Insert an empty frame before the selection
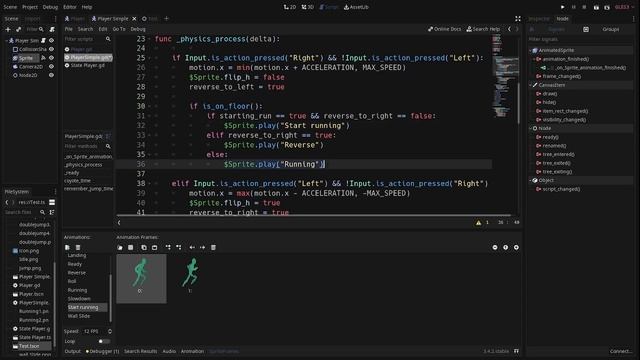 tap(168, 247)
